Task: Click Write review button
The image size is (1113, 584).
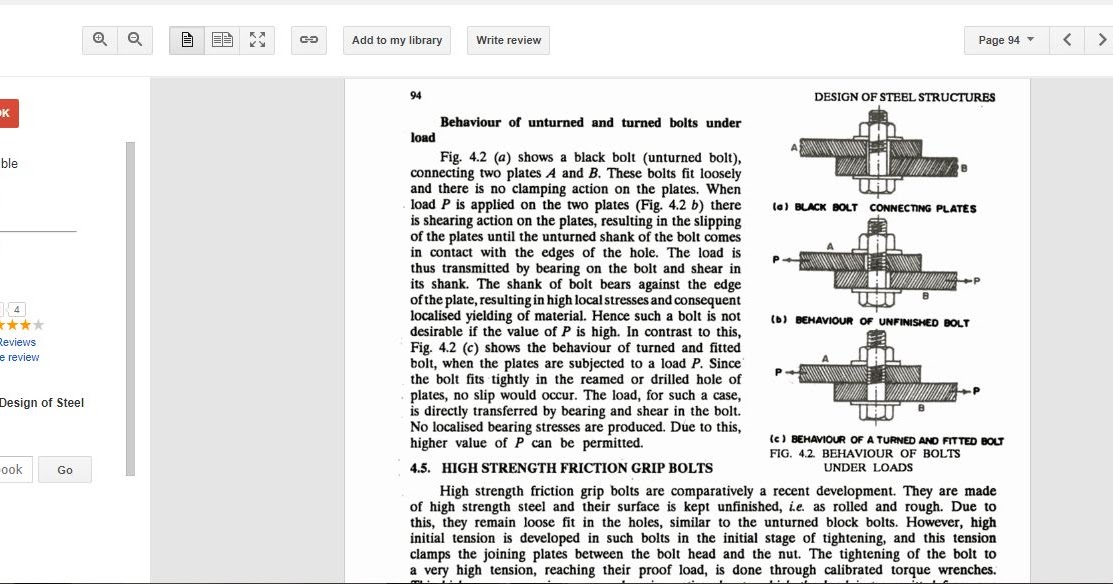Action: (x=508, y=40)
